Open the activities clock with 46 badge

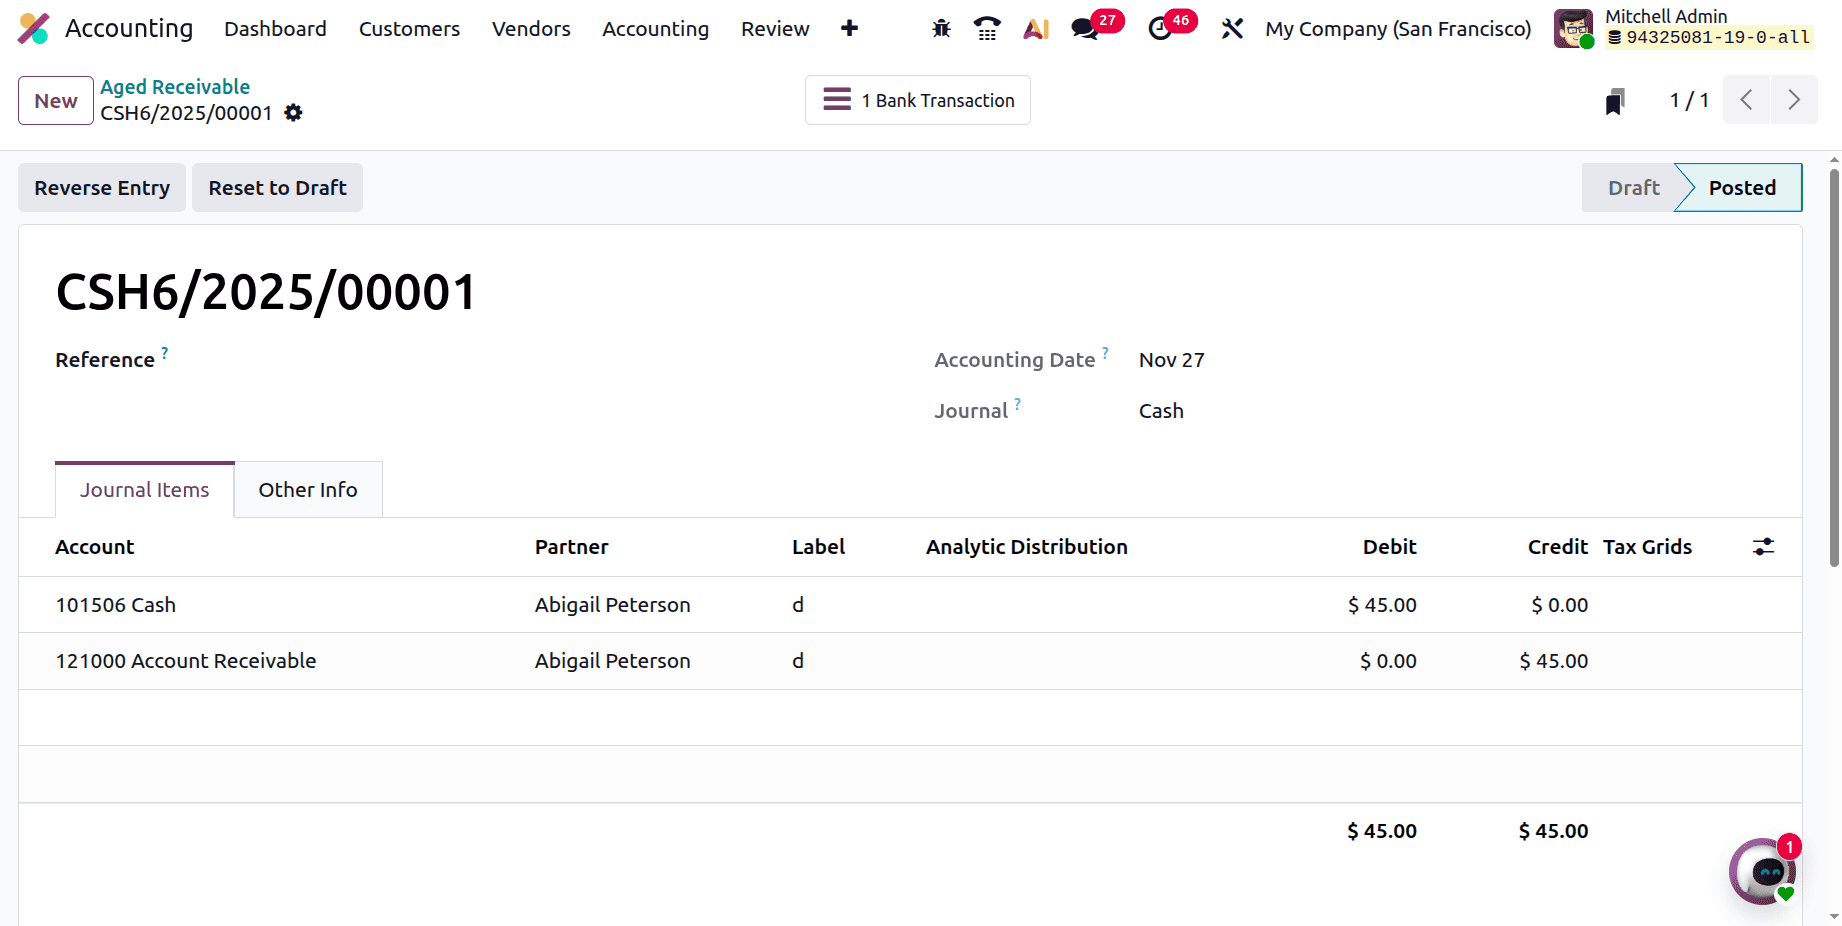coord(1160,29)
